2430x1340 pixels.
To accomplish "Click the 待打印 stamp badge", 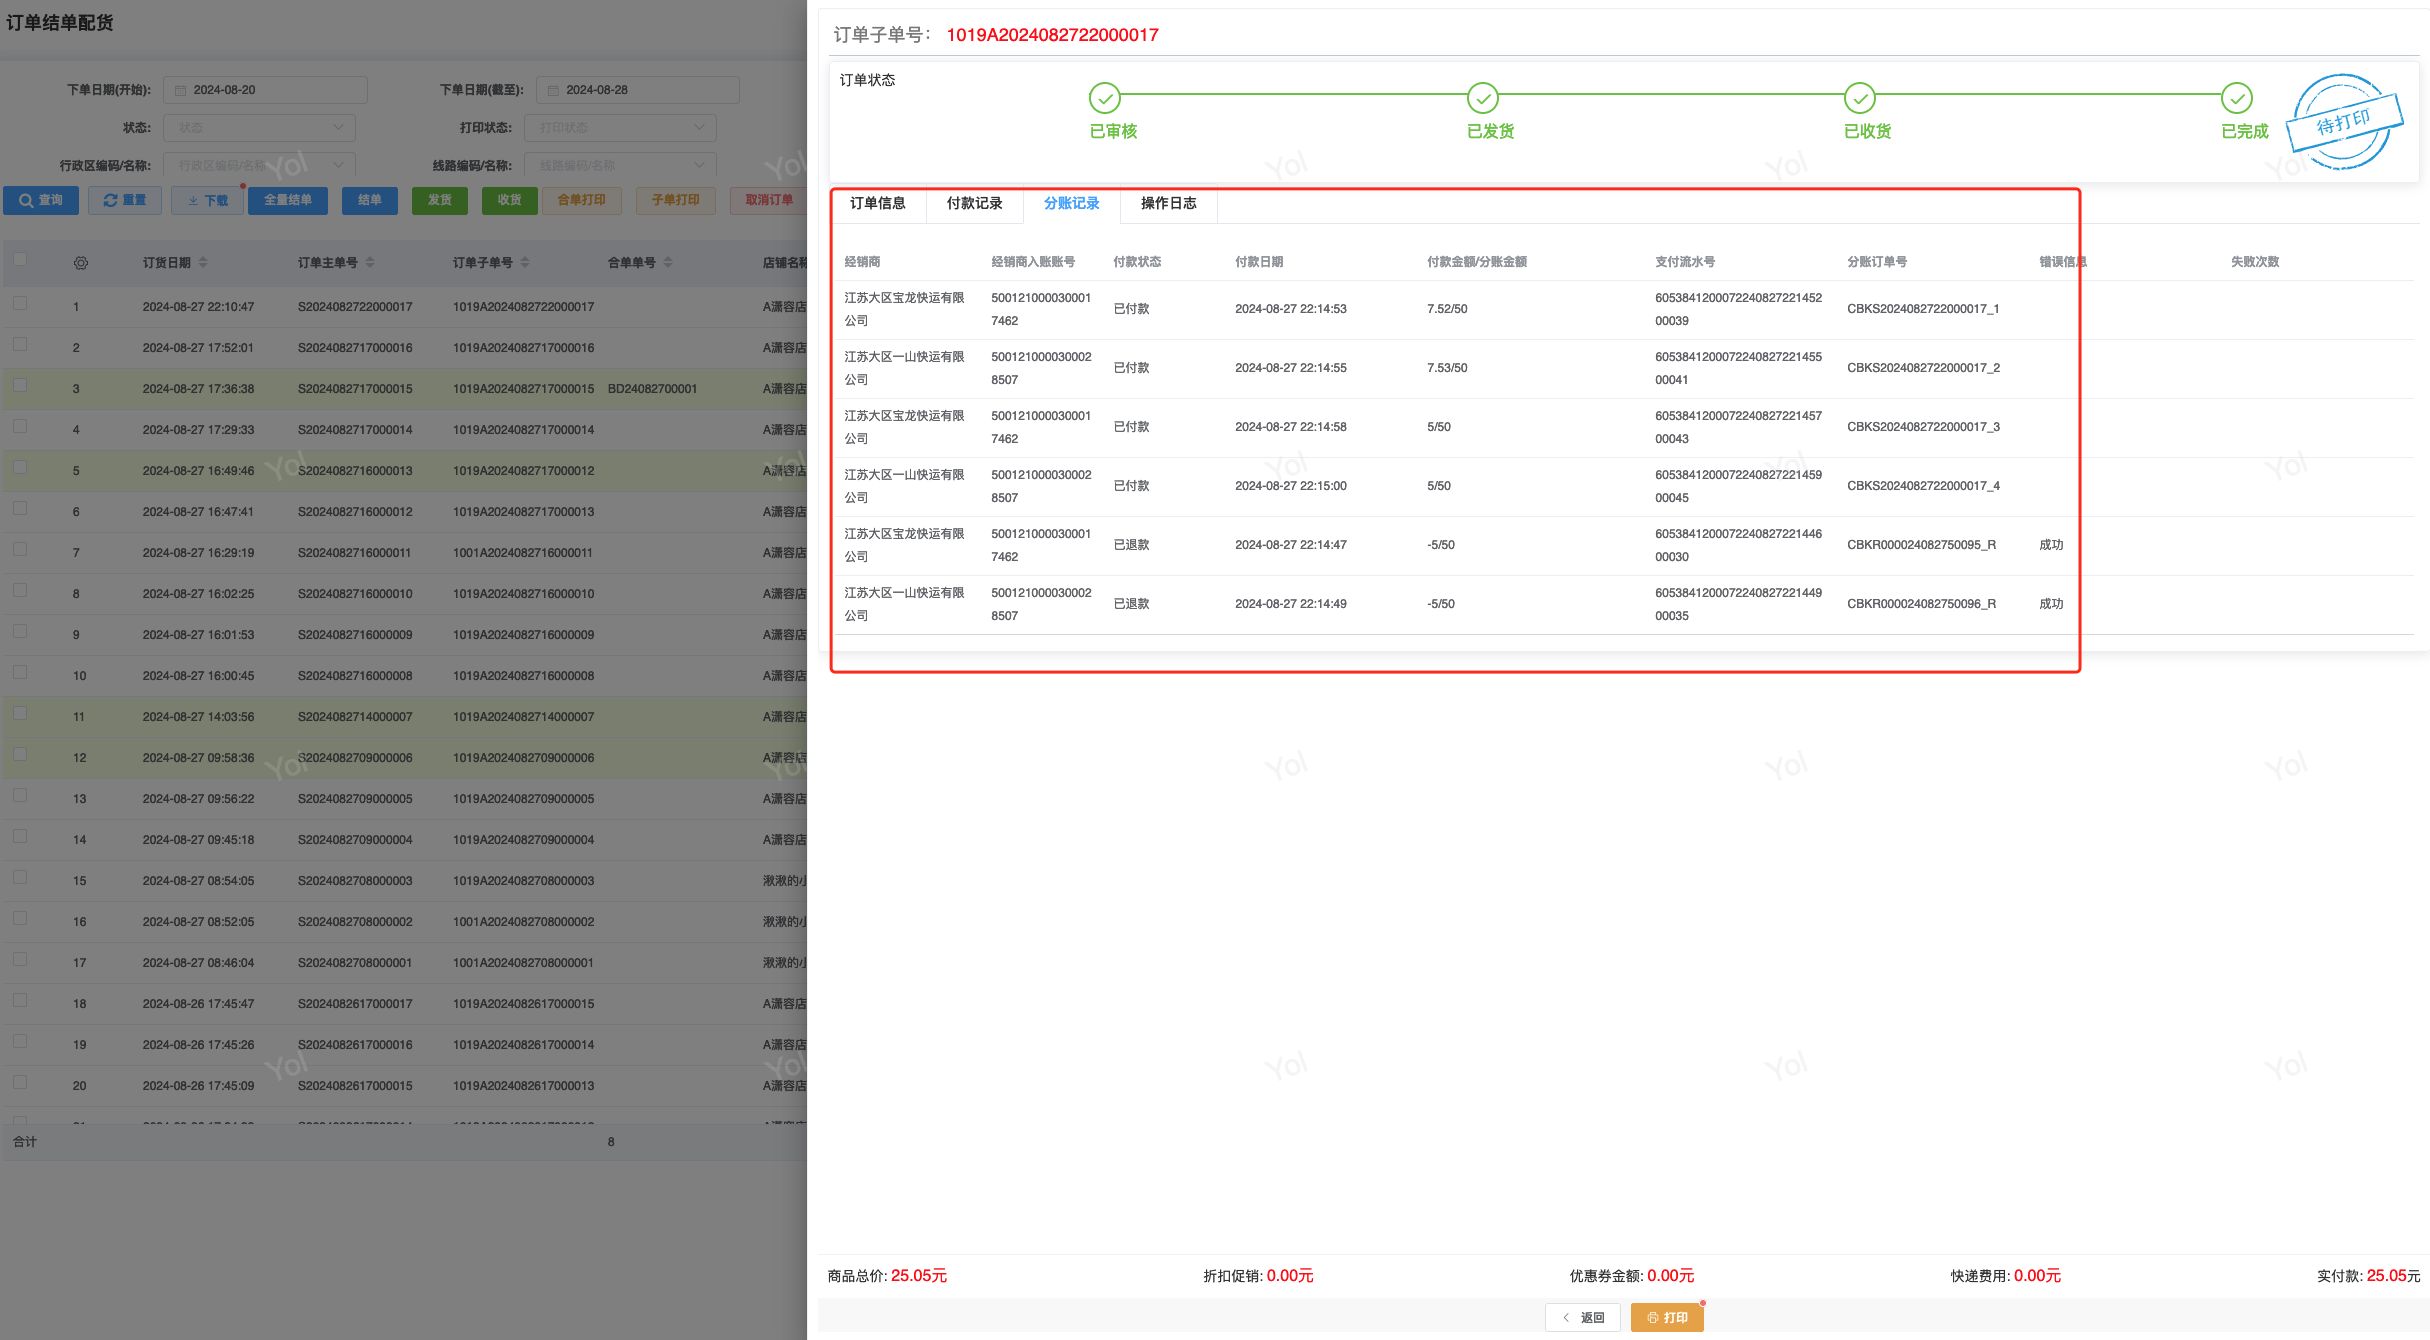I will [2343, 123].
